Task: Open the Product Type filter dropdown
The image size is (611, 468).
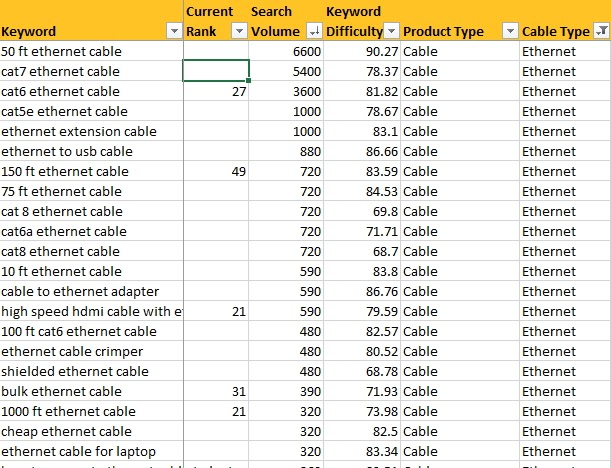Action: pyautogui.click(x=510, y=31)
